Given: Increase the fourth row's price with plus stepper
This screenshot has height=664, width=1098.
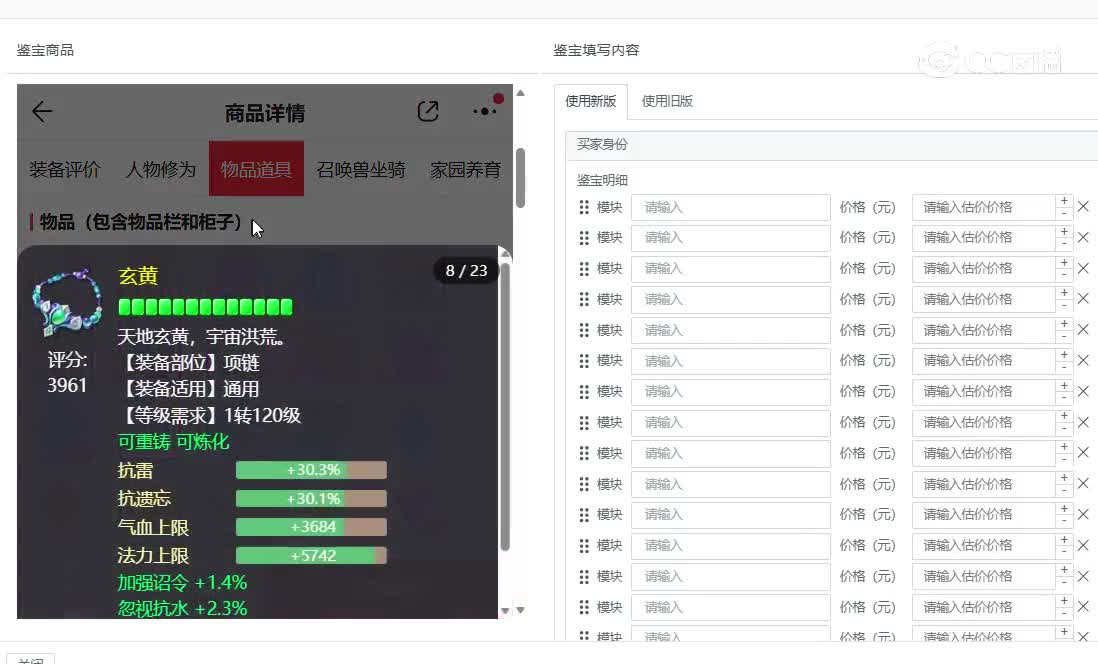Looking at the screenshot, I should coord(1064,293).
